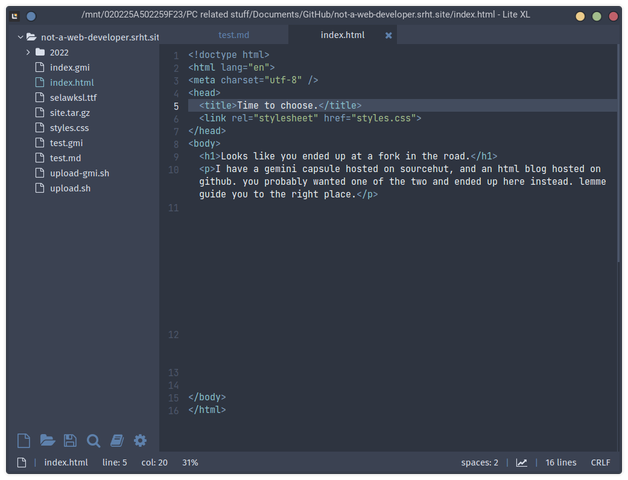This screenshot has width=628, height=480.
Task: Open upload.sh from the file tree
Action: (70, 188)
